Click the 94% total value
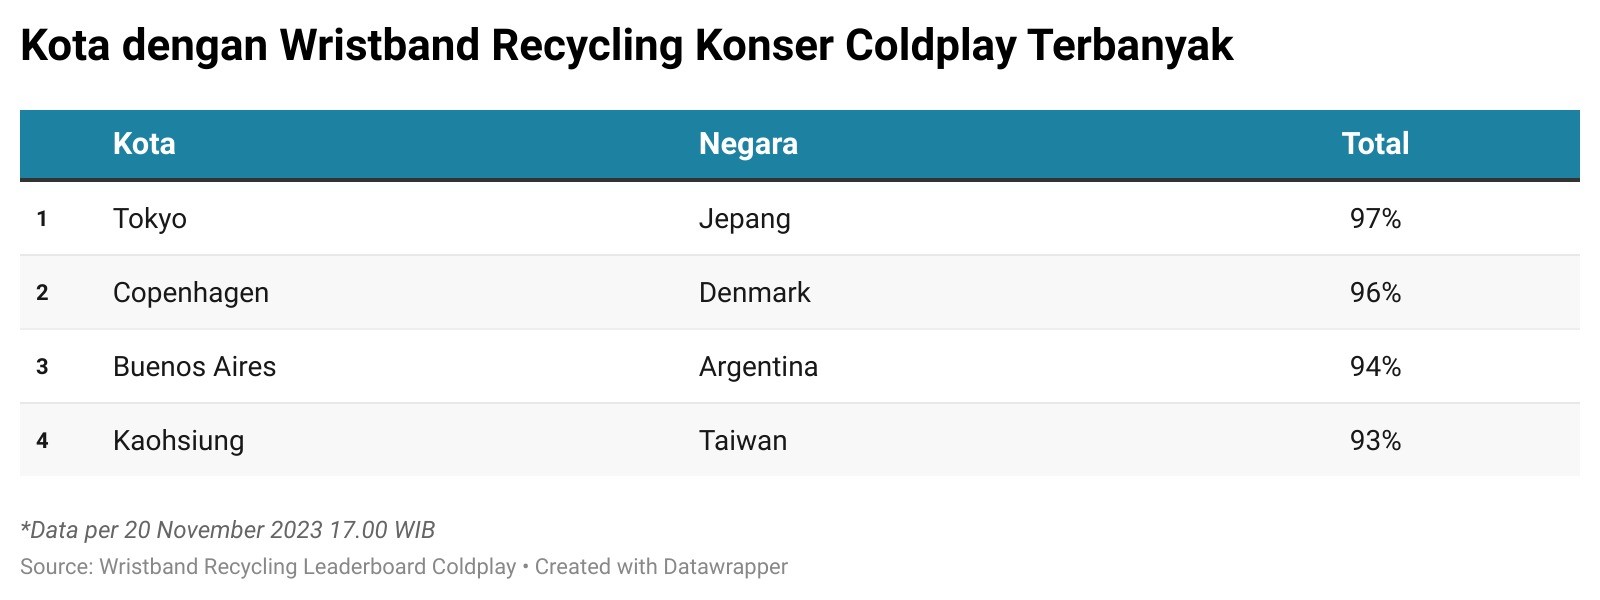Viewport: 1600px width, 600px height. click(1375, 367)
